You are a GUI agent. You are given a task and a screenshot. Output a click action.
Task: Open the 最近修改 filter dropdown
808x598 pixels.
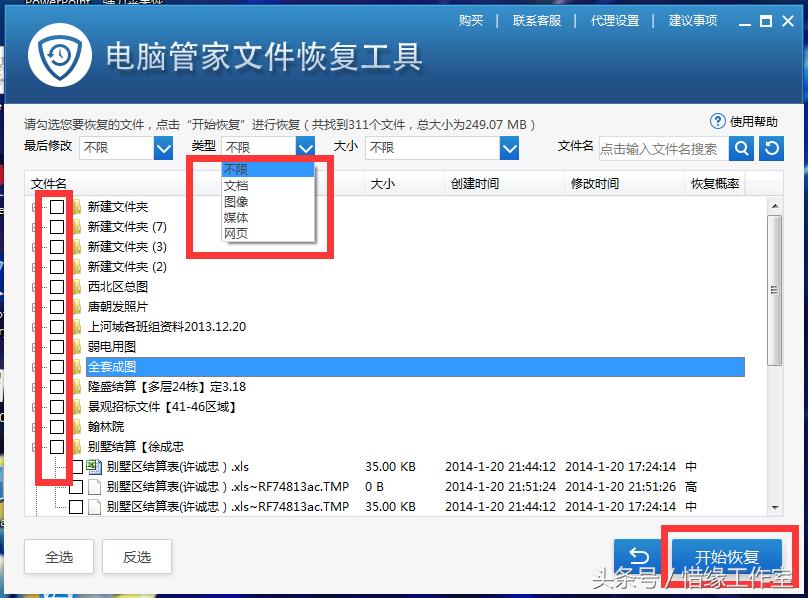pyautogui.click(x=161, y=146)
